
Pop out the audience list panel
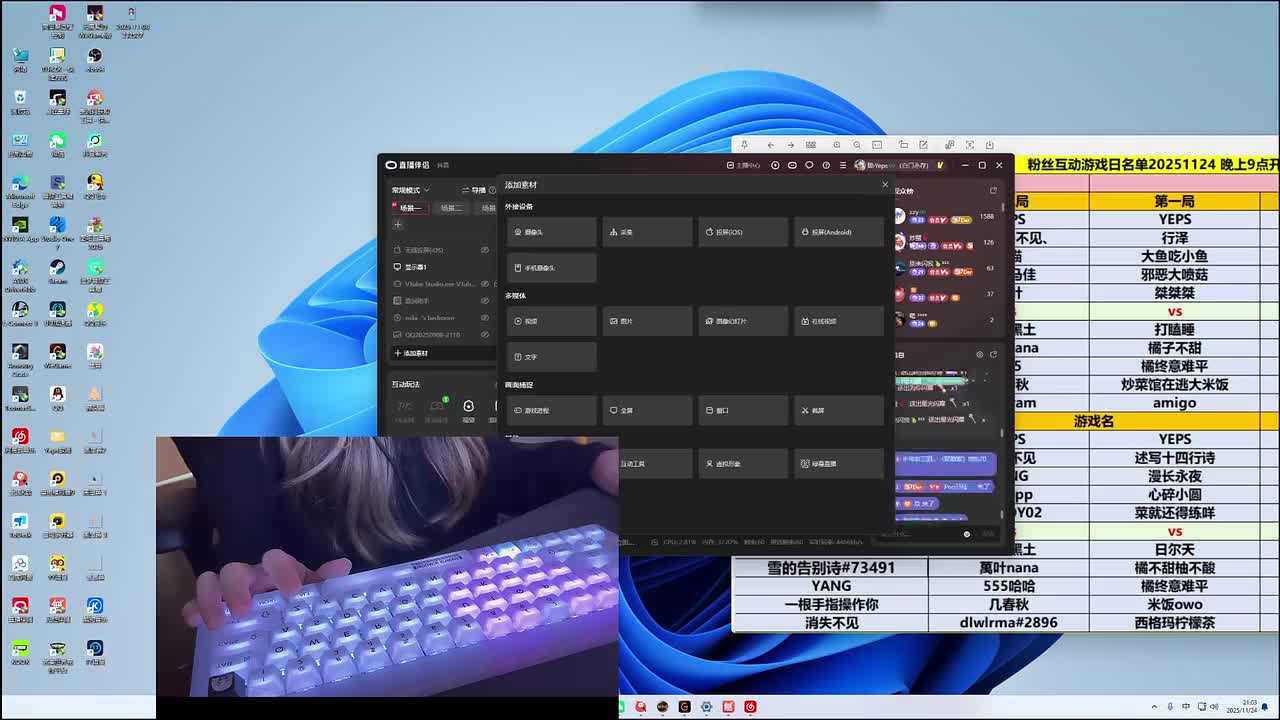[993, 190]
